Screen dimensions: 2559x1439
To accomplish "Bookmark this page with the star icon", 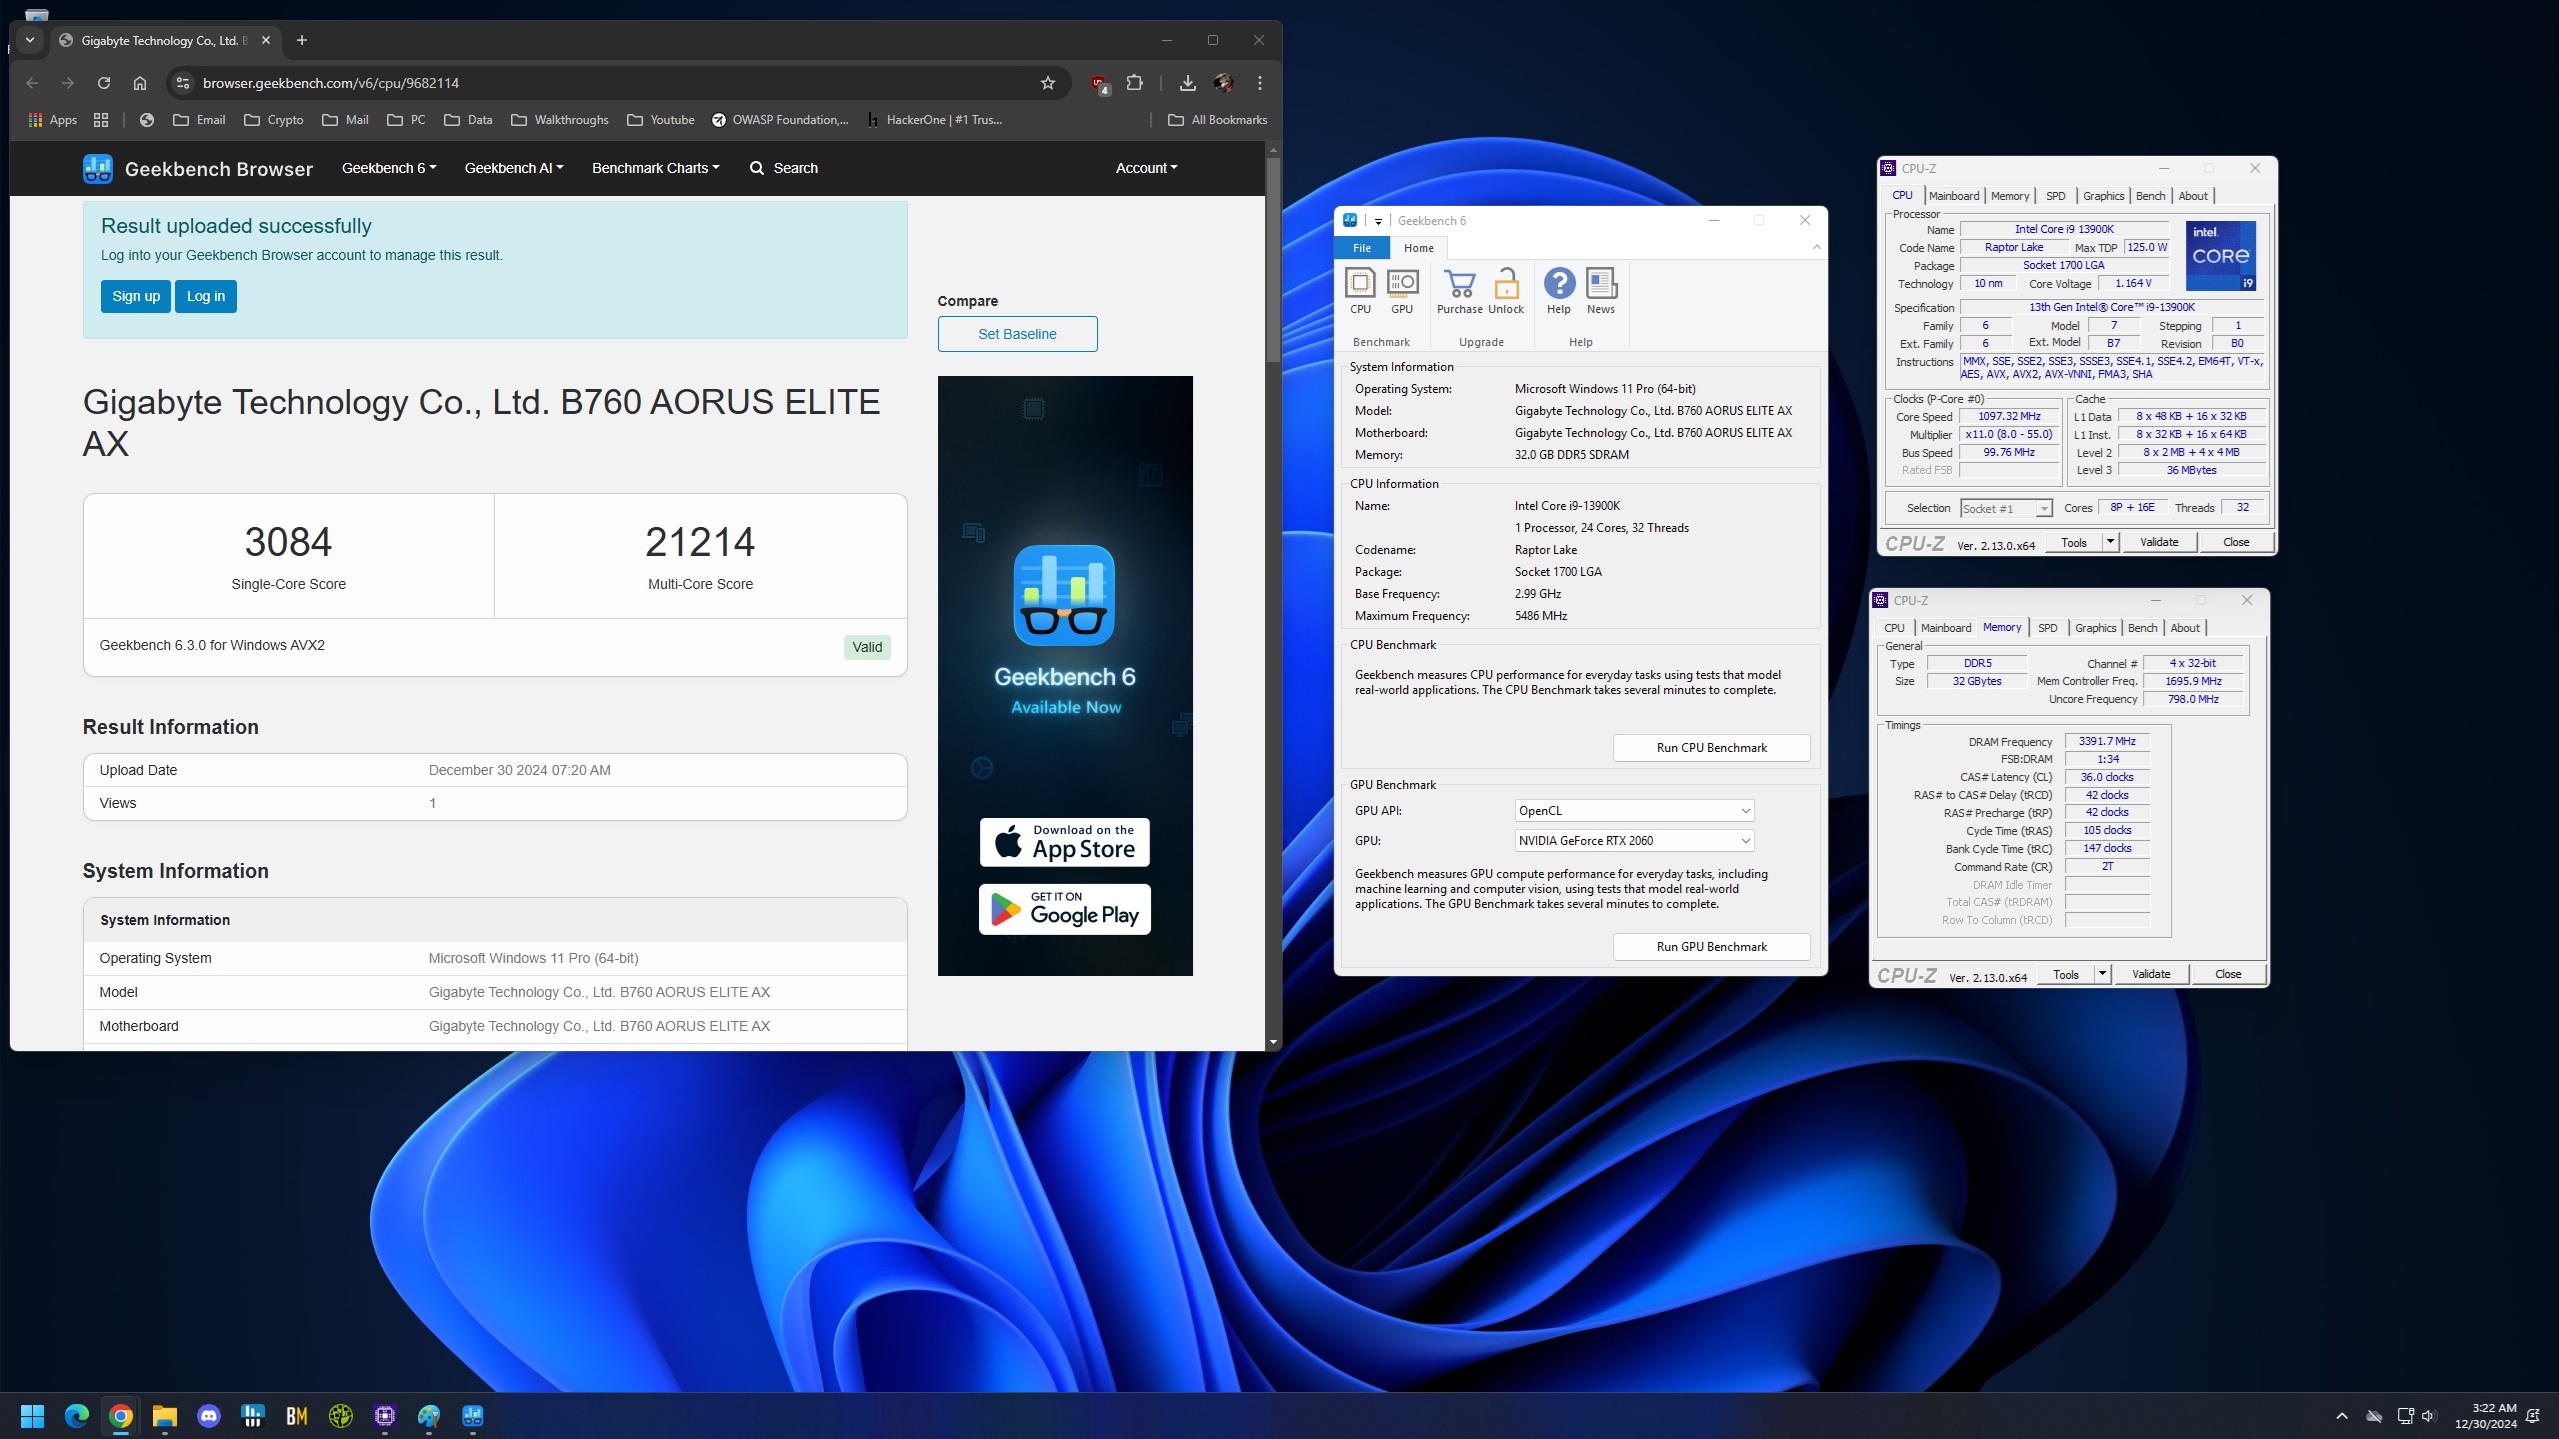I will (x=1047, y=83).
